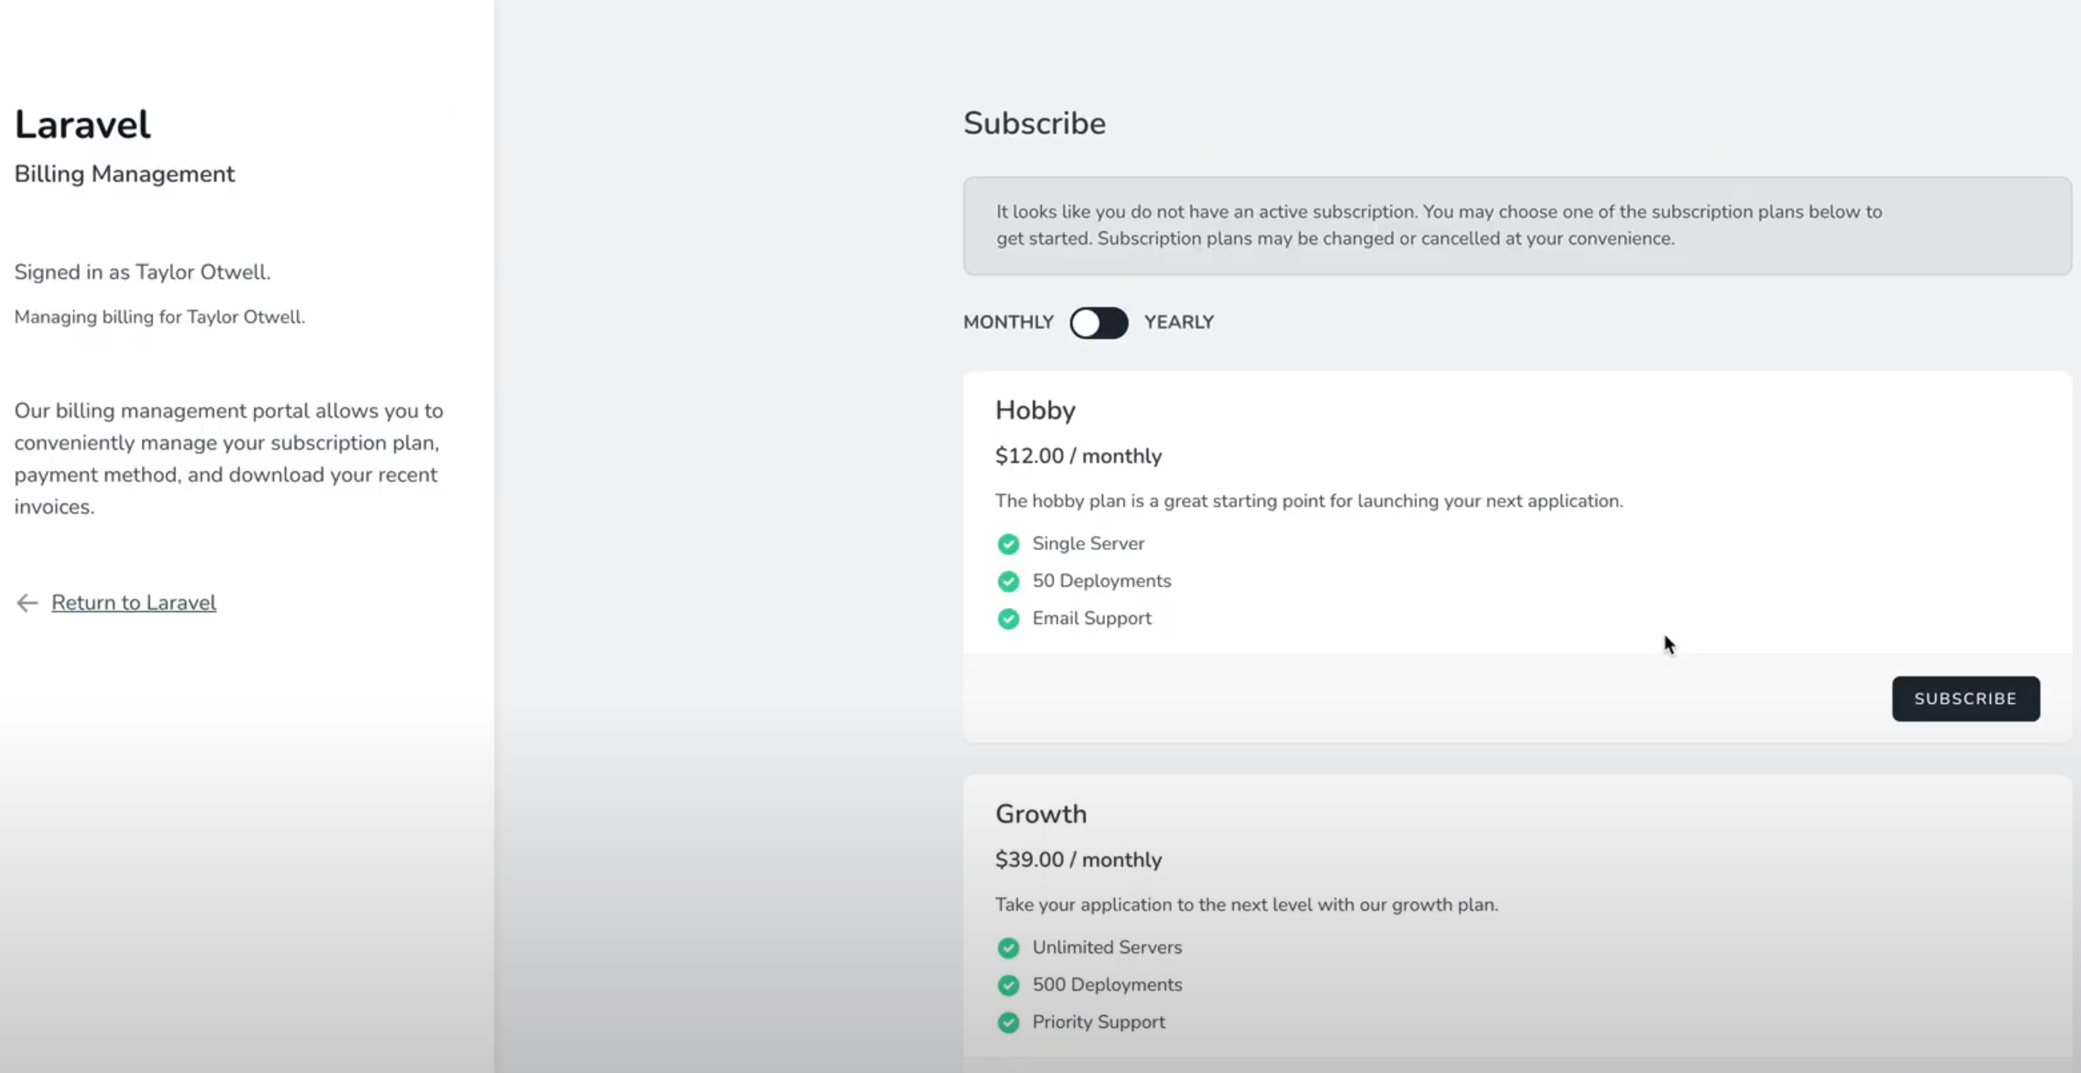Click the $12.00 / monthly price
This screenshot has height=1073, width=2081.
click(1078, 456)
